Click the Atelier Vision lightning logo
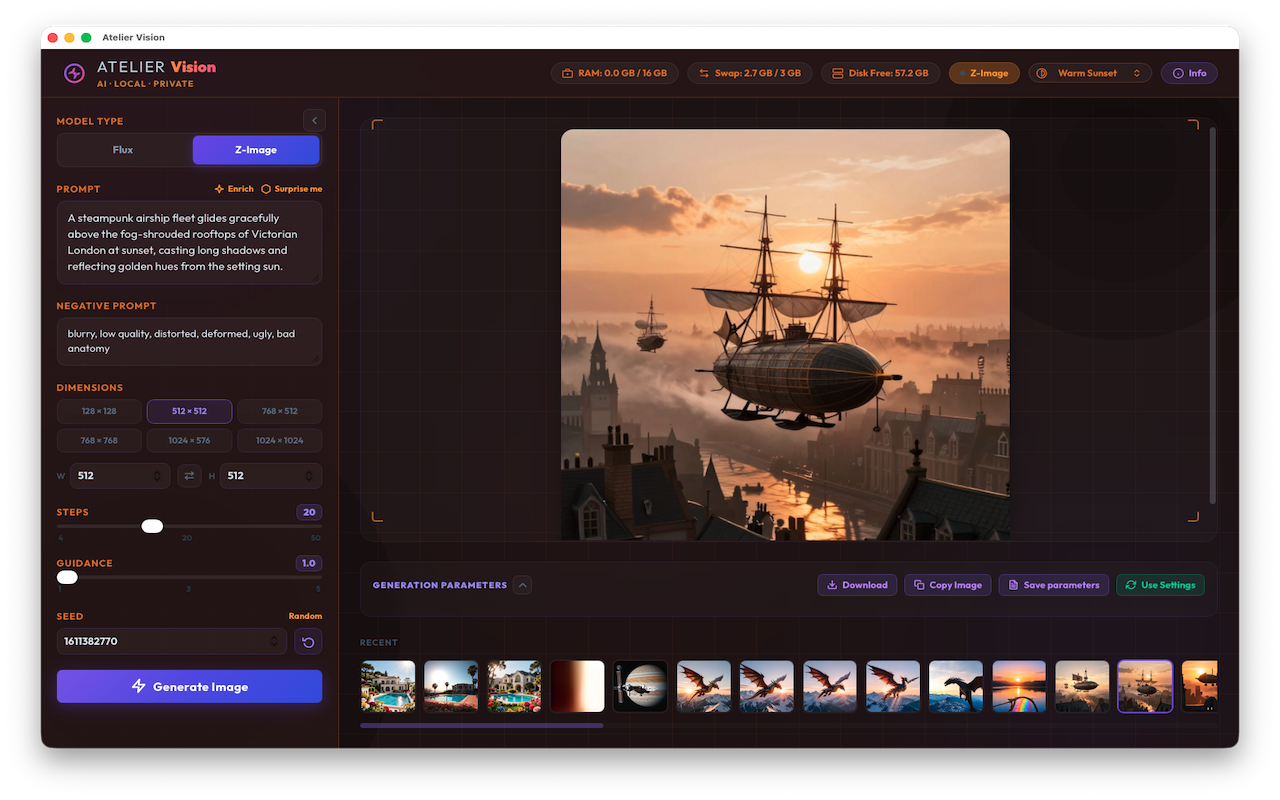This screenshot has height=800, width=1280. [74, 73]
